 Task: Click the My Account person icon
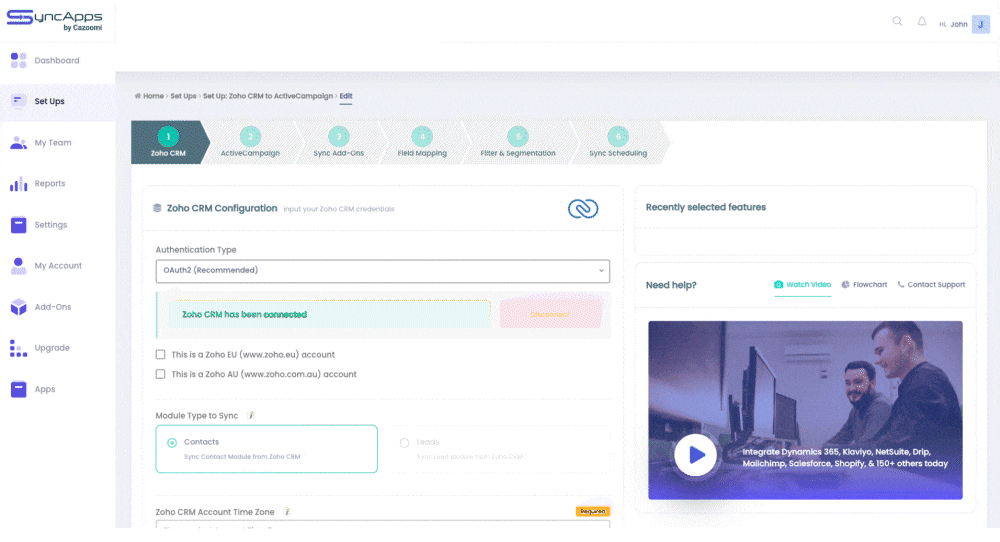click(18, 266)
